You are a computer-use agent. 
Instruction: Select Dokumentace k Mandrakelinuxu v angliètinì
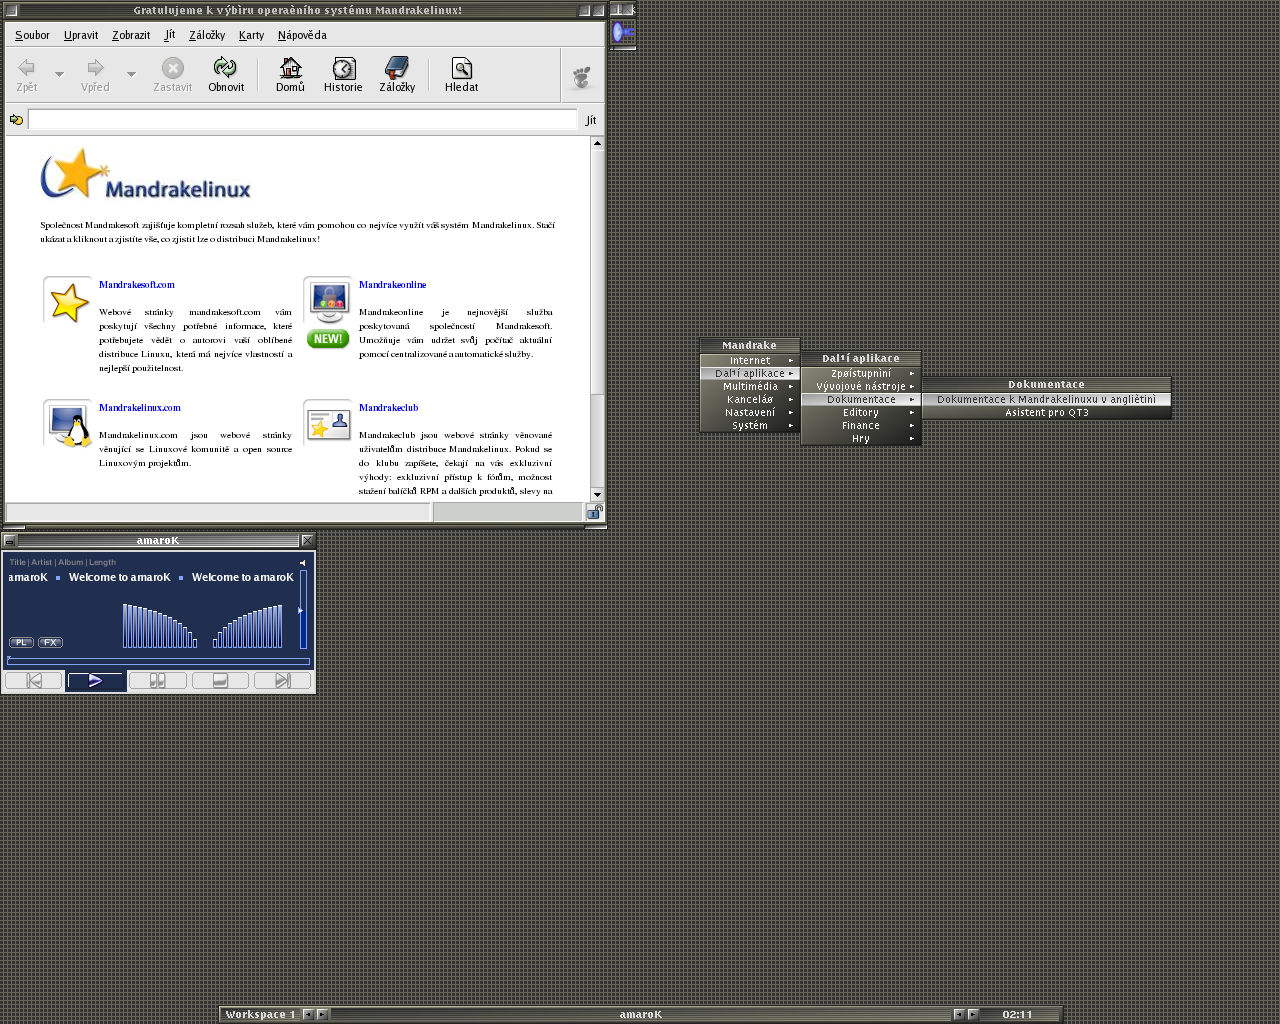point(1046,399)
